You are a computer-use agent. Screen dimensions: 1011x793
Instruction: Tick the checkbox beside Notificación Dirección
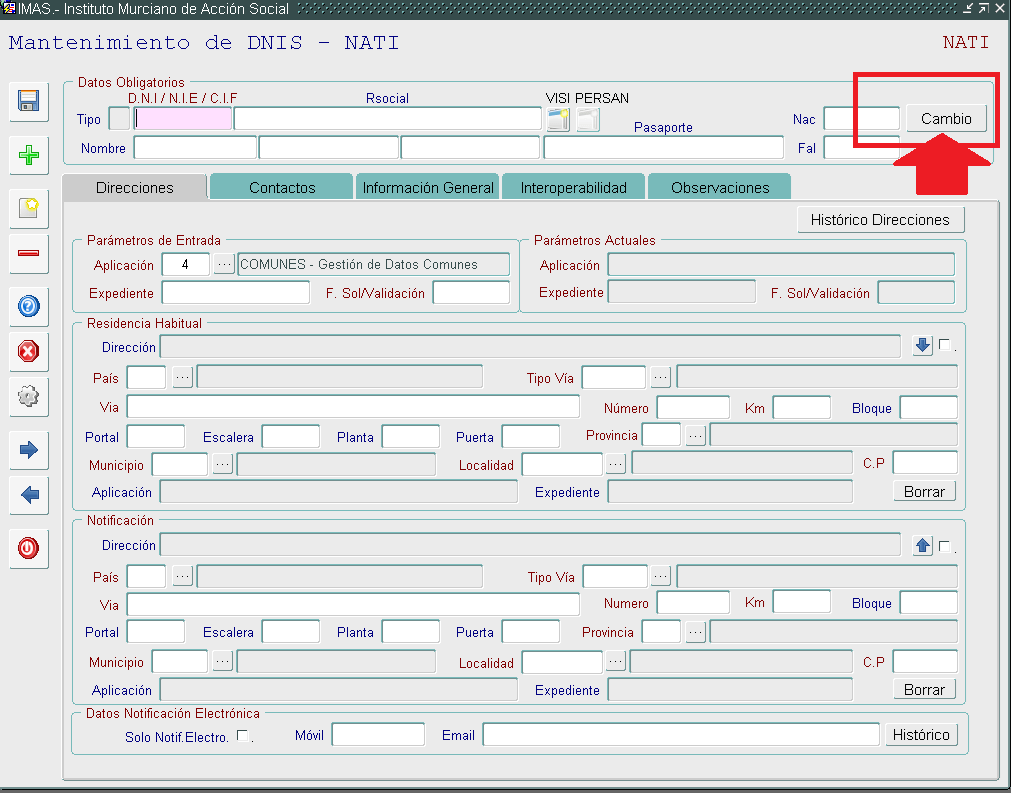pos(944,546)
